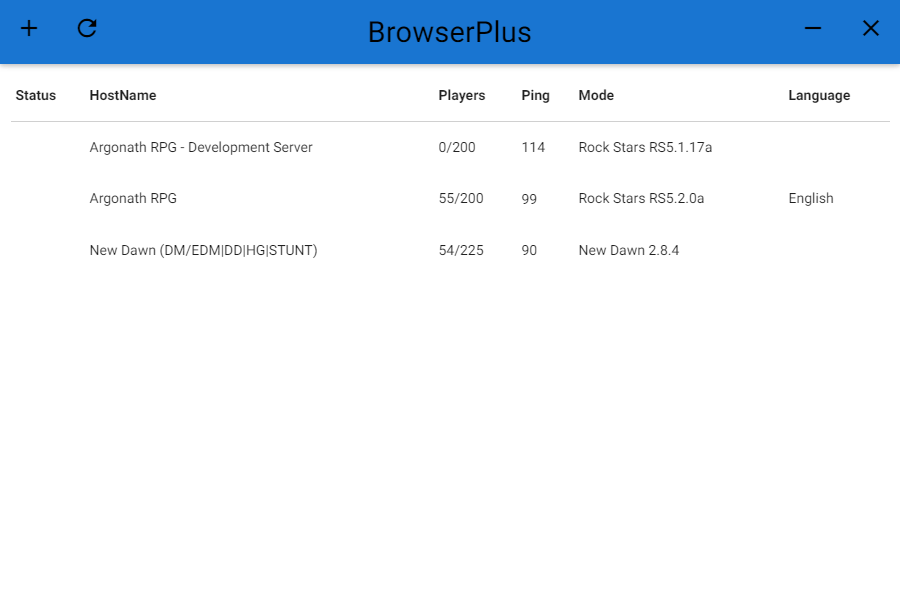Sort by Players column header
900x600 pixels.
click(461, 95)
